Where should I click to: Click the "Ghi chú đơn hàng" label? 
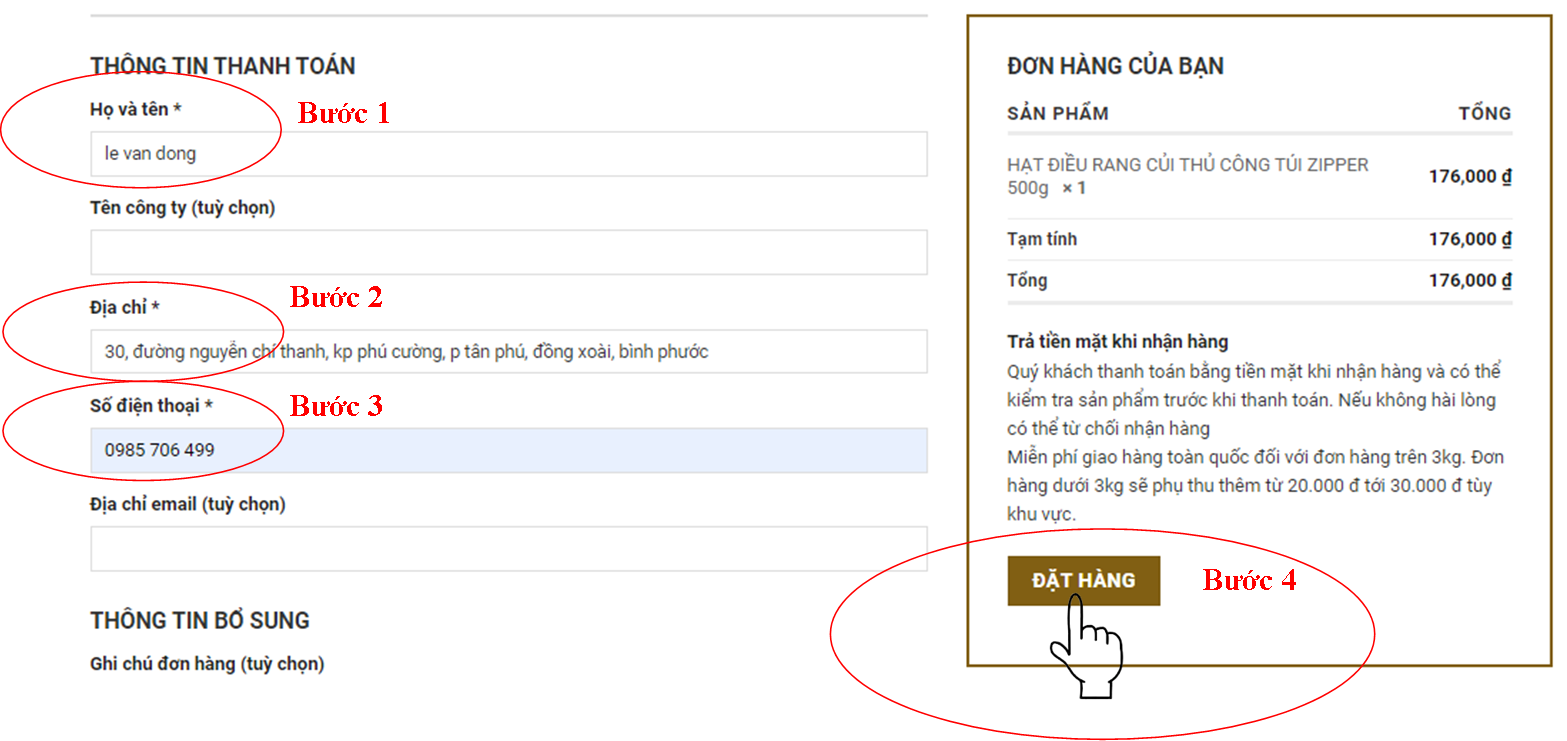pos(207,663)
